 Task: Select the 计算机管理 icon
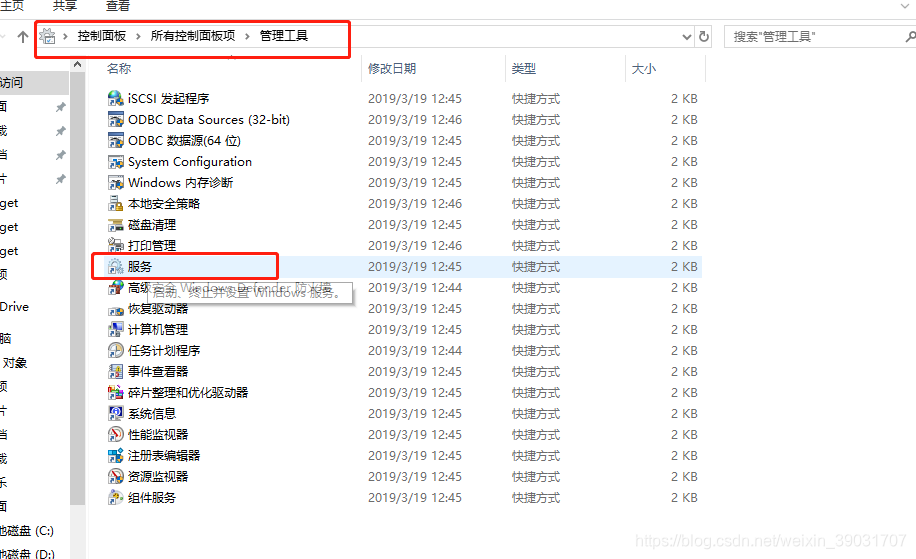pos(116,329)
